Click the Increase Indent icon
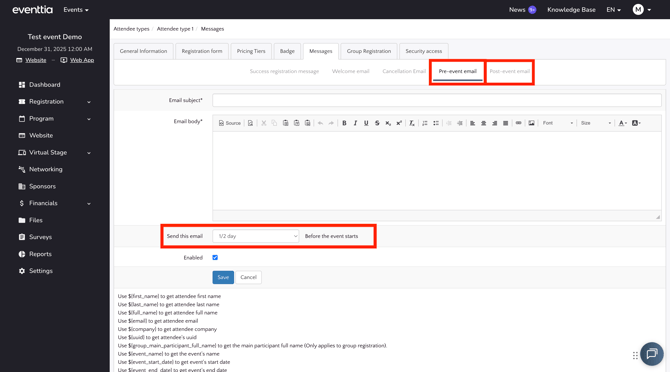 tap(460, 123)
